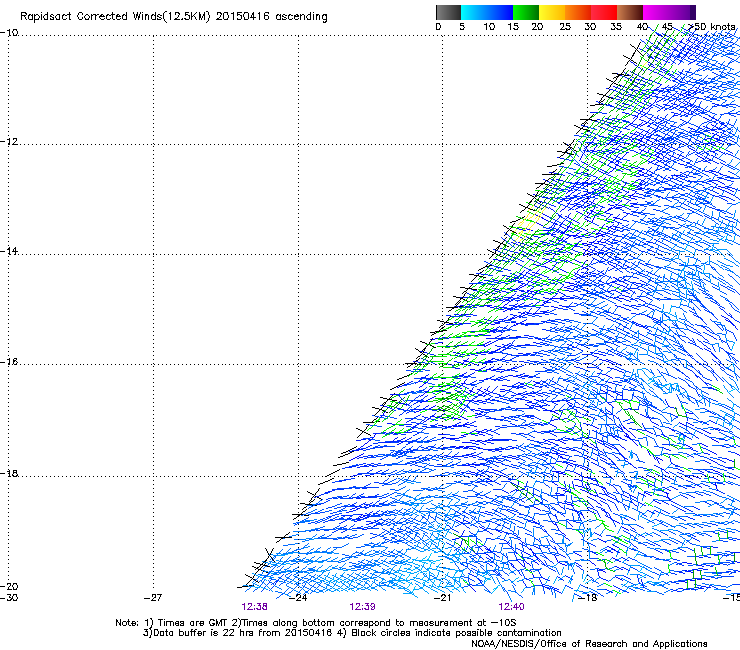The image size is (740, 650).
Task: Click the date text '20150416 ascending'
Action: click(x=271, y=17)
